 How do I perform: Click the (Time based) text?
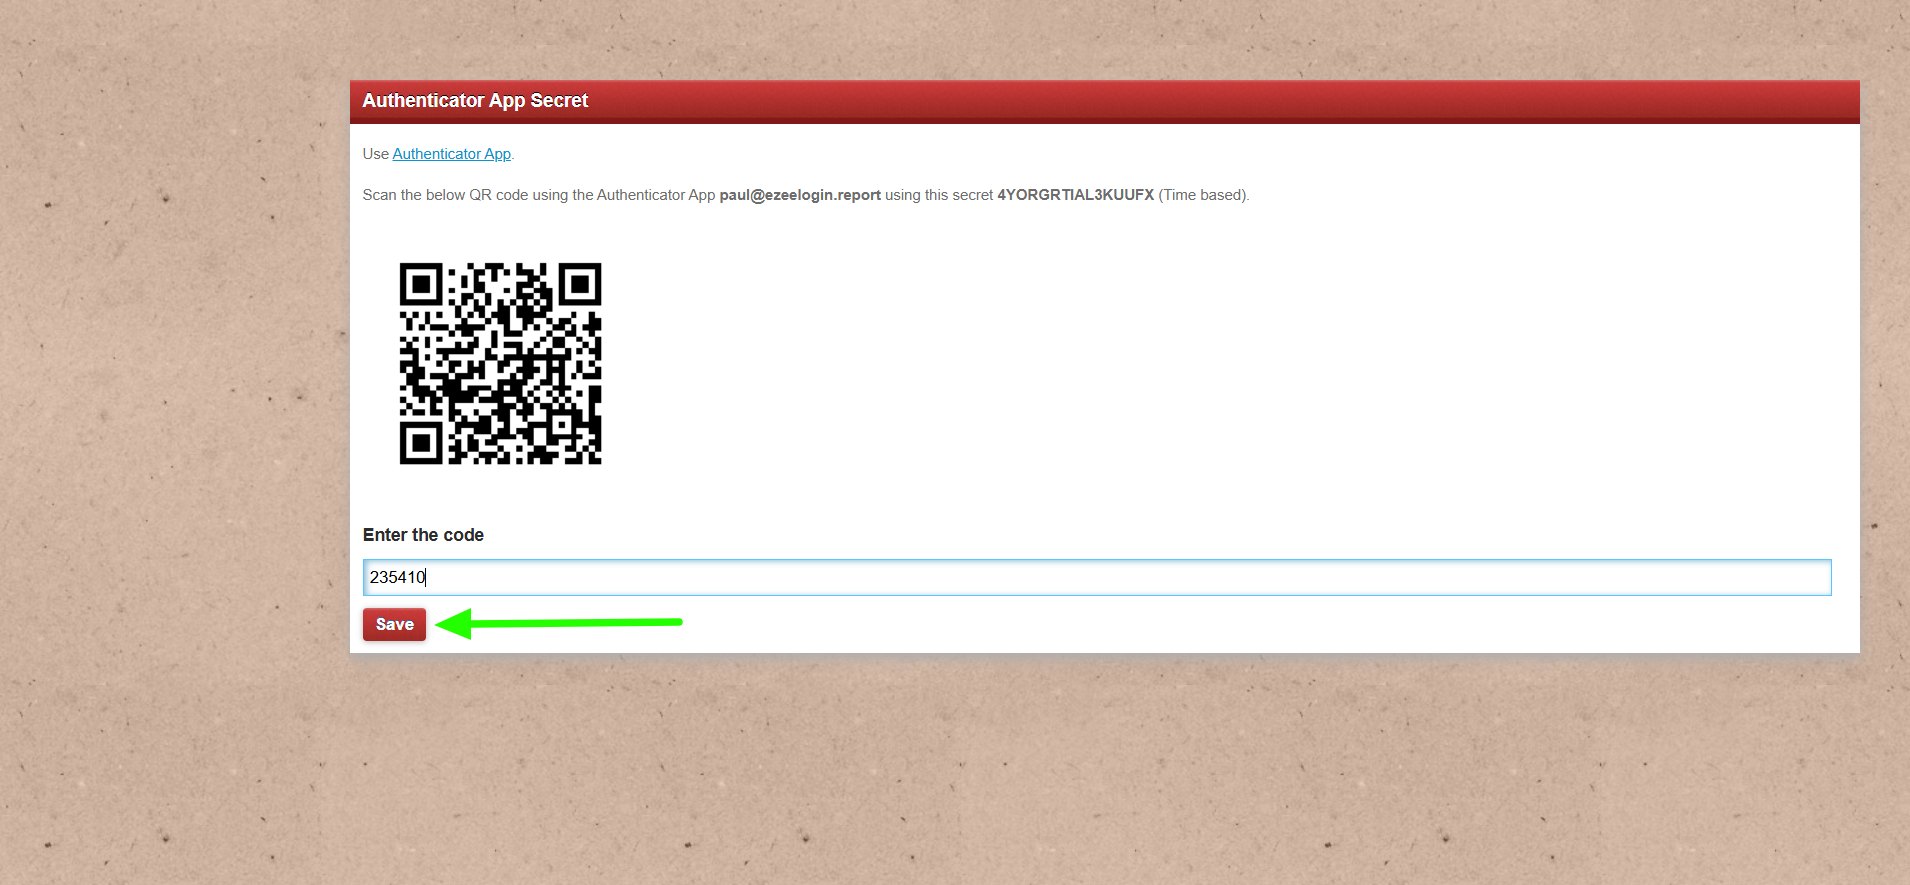[1203, 195]
